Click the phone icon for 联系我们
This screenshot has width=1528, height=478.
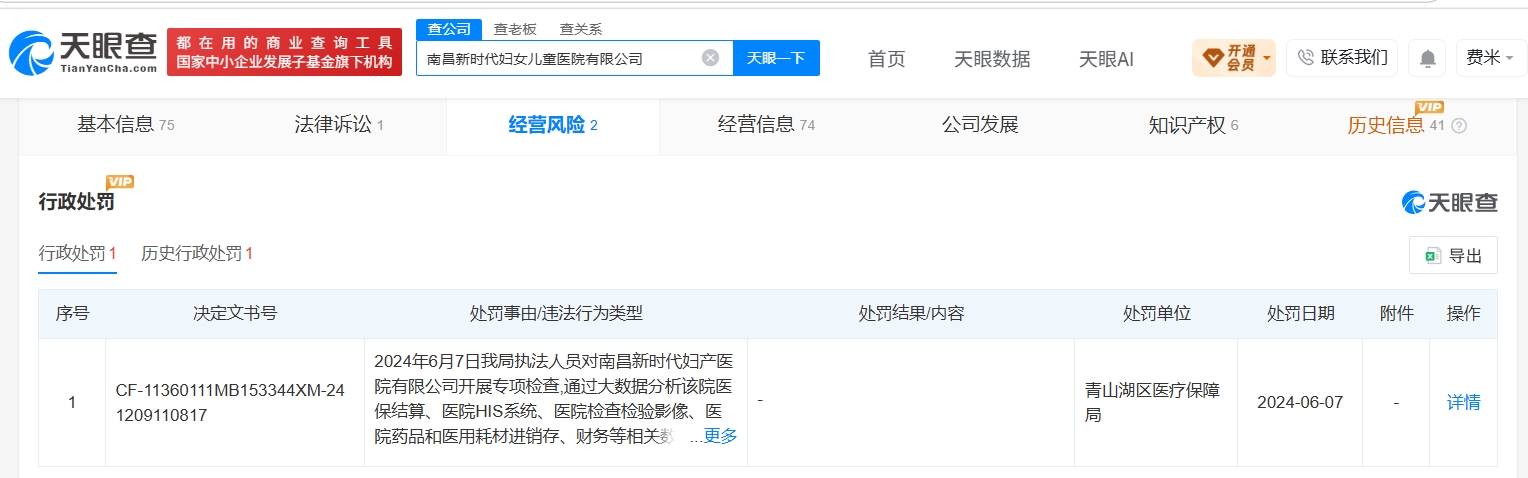pyautogui.click(x=1305, y=58)
